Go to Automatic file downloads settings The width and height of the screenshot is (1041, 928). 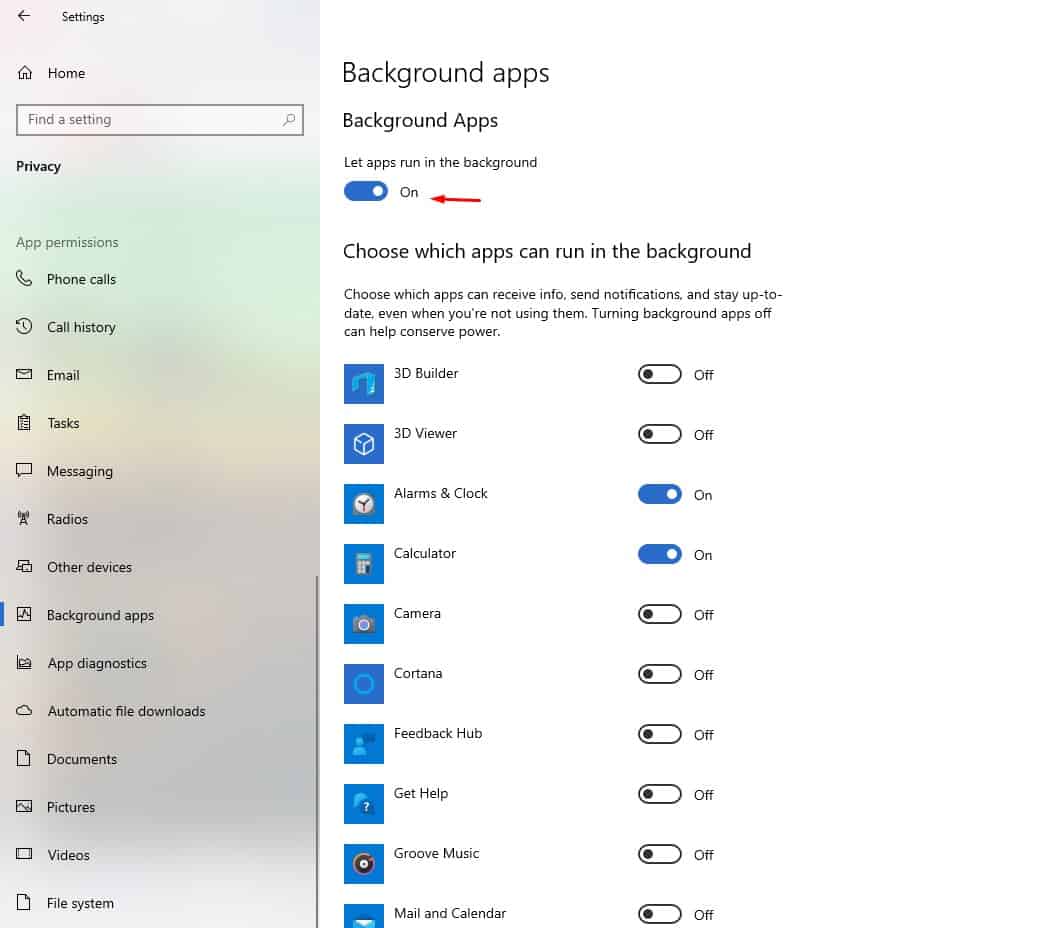(126, 711)
